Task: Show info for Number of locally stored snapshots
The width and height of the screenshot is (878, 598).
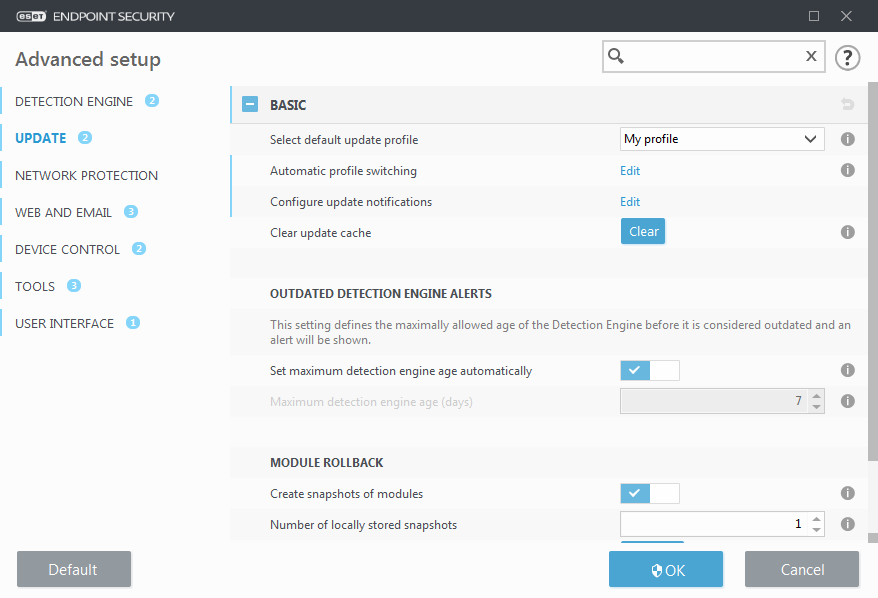Action: [x=848, y=524]
